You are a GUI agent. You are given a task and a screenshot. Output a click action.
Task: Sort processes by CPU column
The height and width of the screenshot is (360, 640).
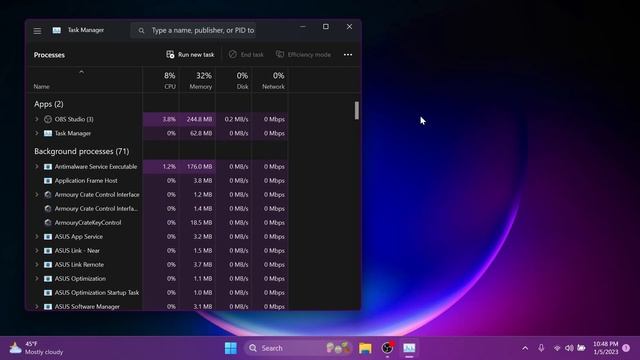161,80
